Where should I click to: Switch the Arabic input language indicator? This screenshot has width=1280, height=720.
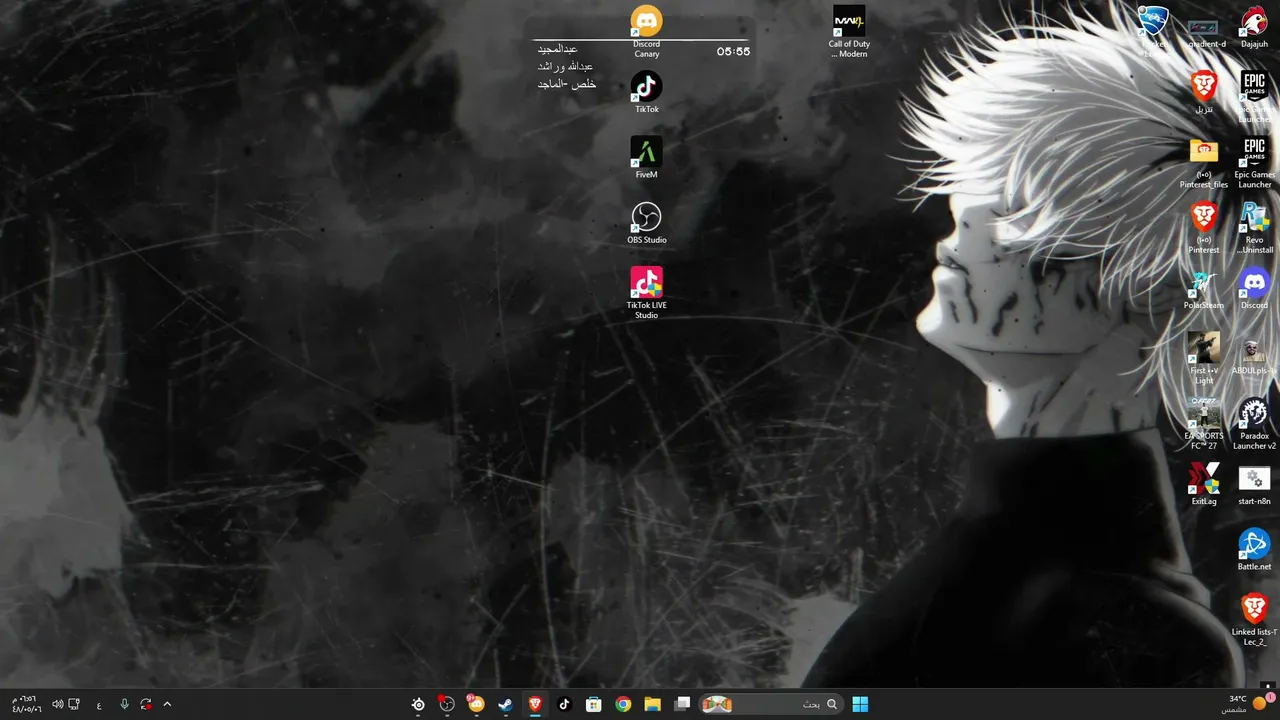point(99,704)
